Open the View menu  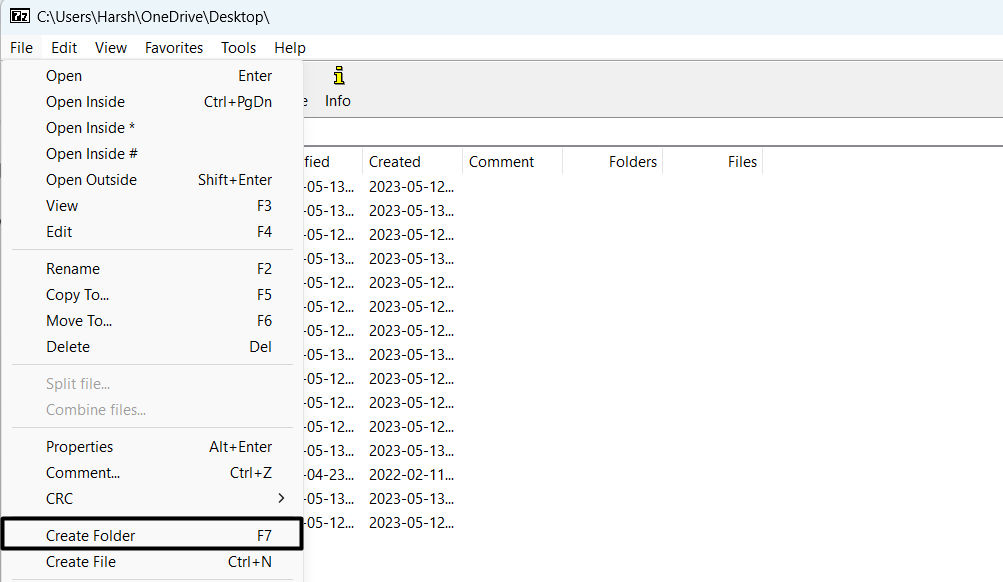pyautogui.click(x=111, y=48)
